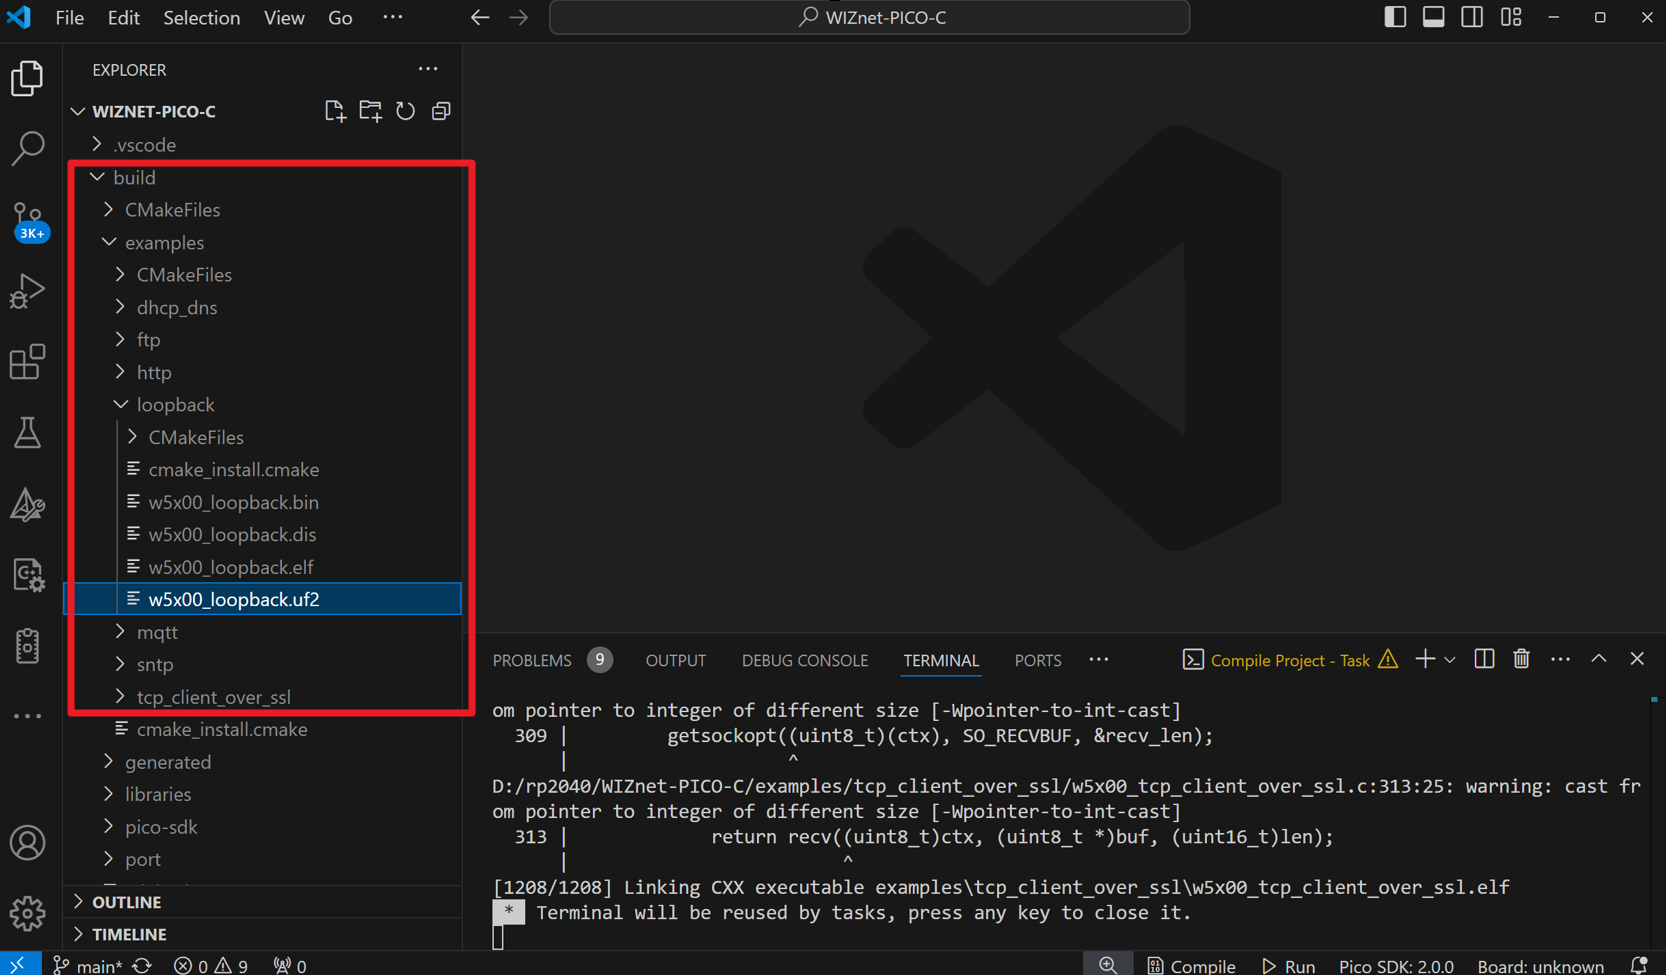
Task: Click errors and warnings count in status bar
Action: click(210, 965)
